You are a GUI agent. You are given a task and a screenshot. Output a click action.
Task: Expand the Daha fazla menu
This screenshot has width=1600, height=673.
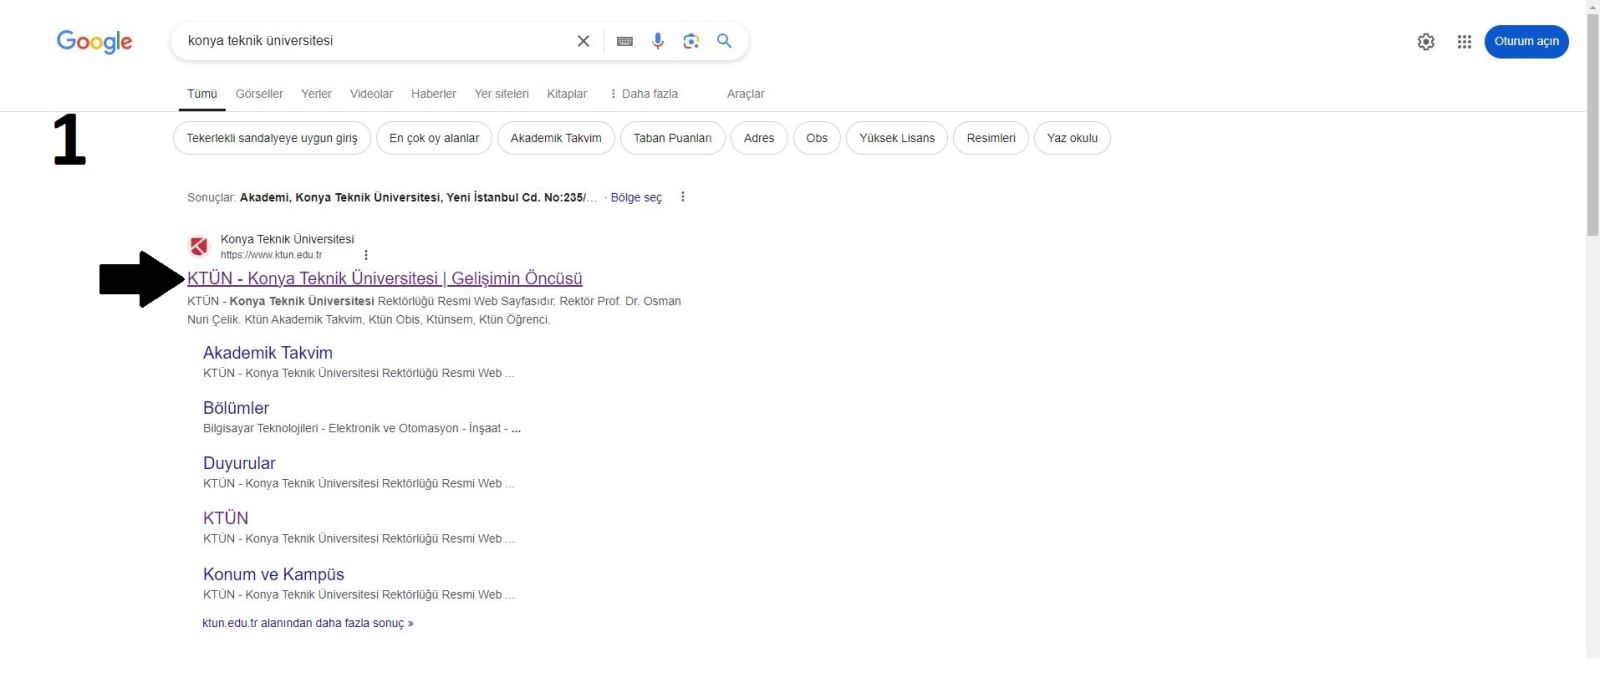644,94
